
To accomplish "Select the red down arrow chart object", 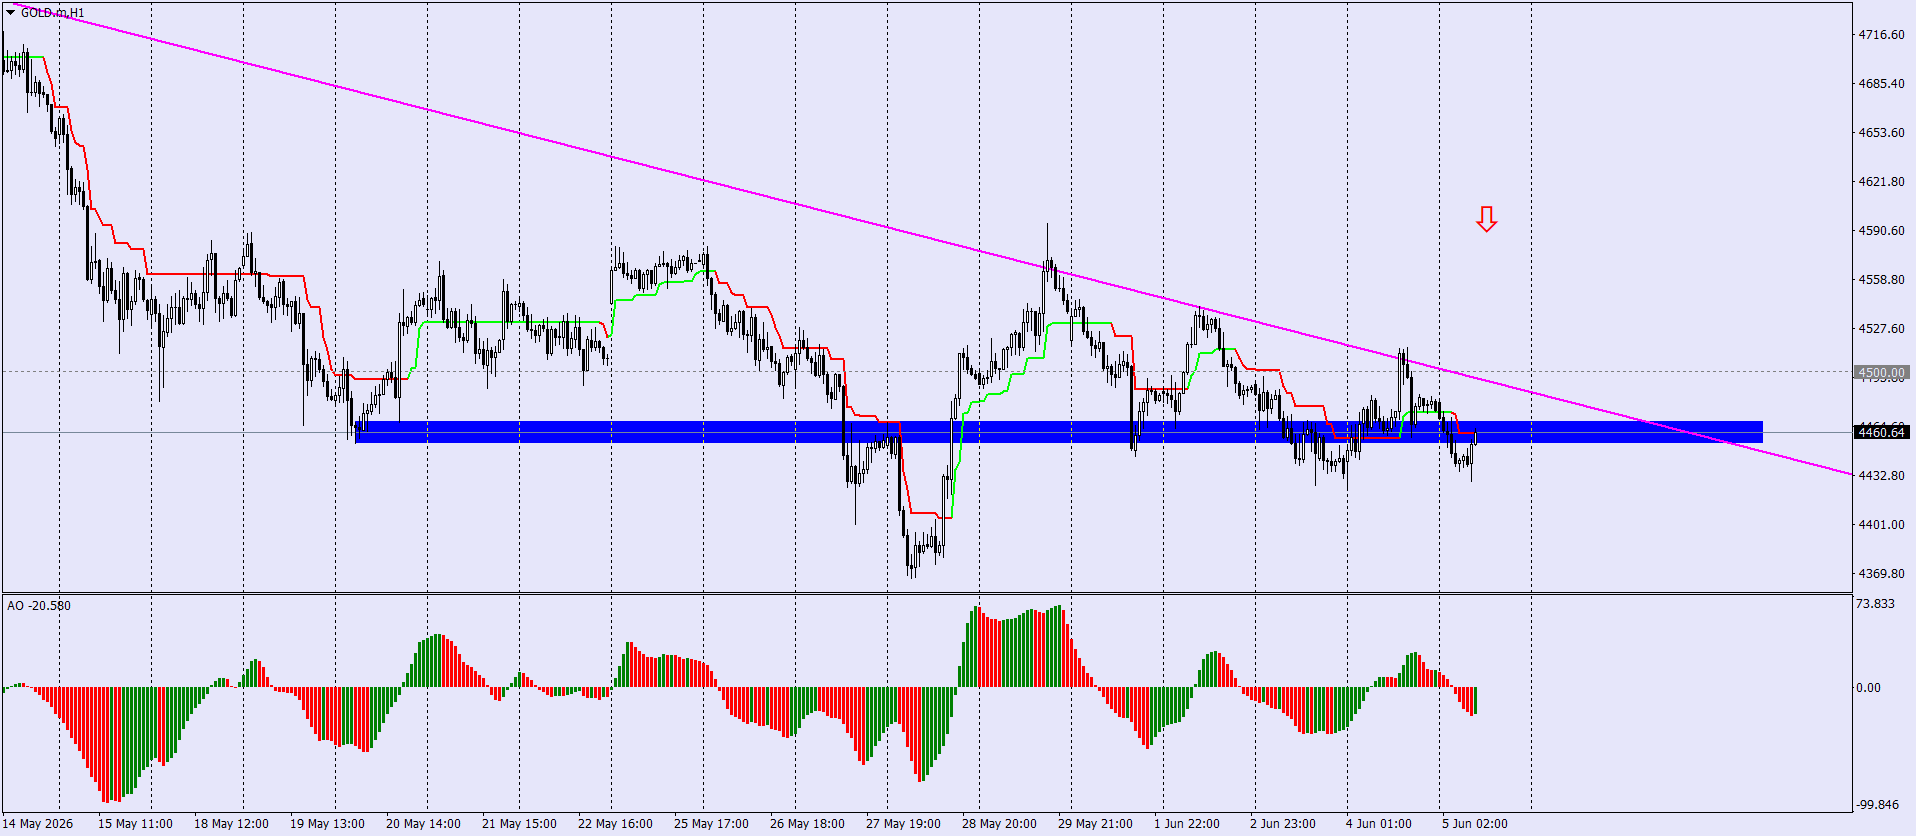I will pos(1487,219).
